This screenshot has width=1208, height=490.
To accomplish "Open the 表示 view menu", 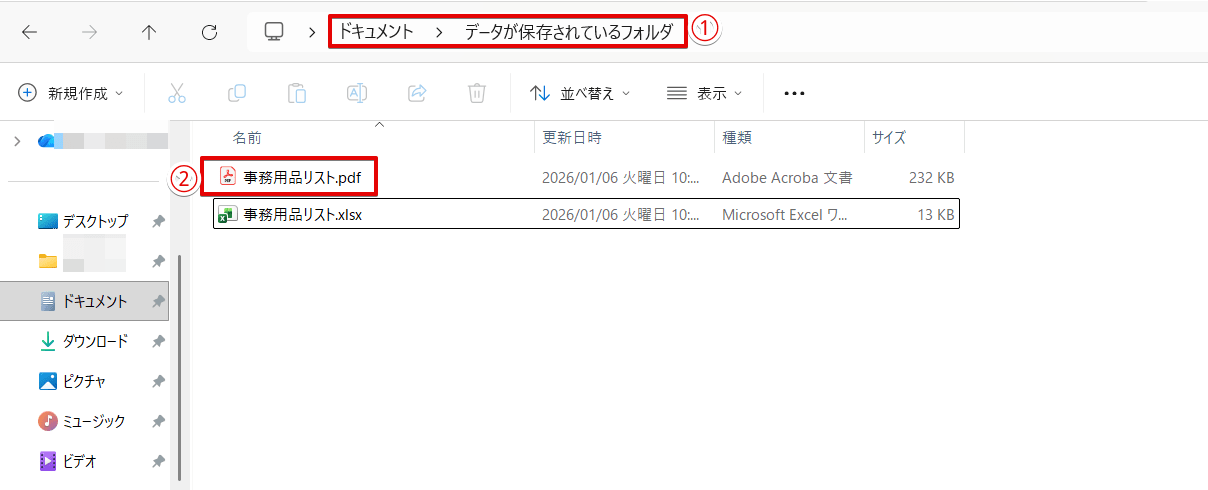I will pos(705,93).
